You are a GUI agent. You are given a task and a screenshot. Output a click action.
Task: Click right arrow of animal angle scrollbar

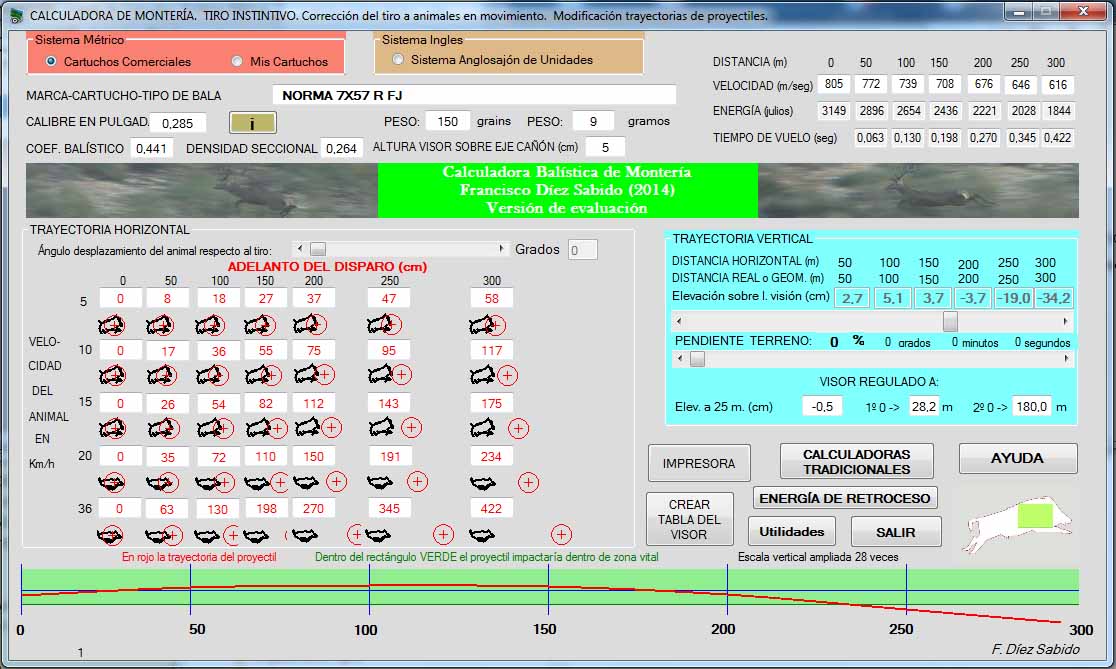tap(501, 249)
